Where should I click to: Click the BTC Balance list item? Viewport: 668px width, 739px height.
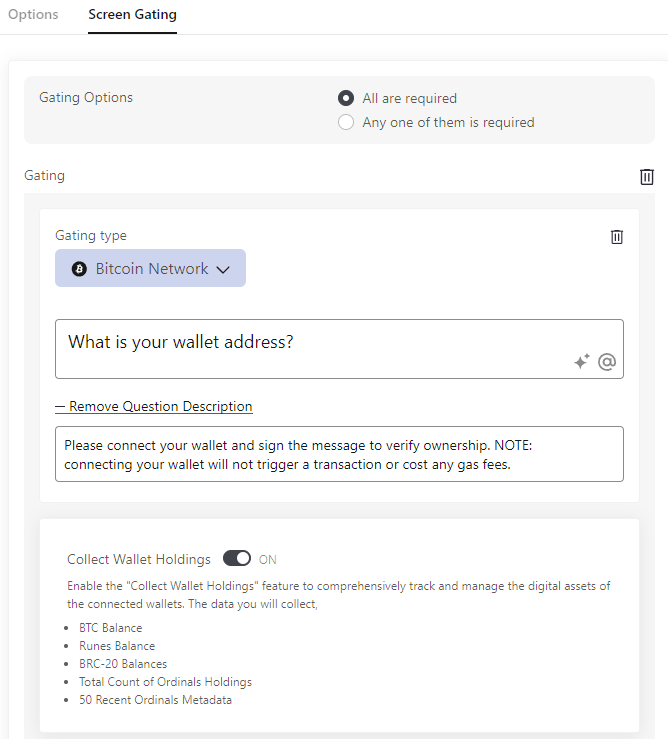(110, 628)
